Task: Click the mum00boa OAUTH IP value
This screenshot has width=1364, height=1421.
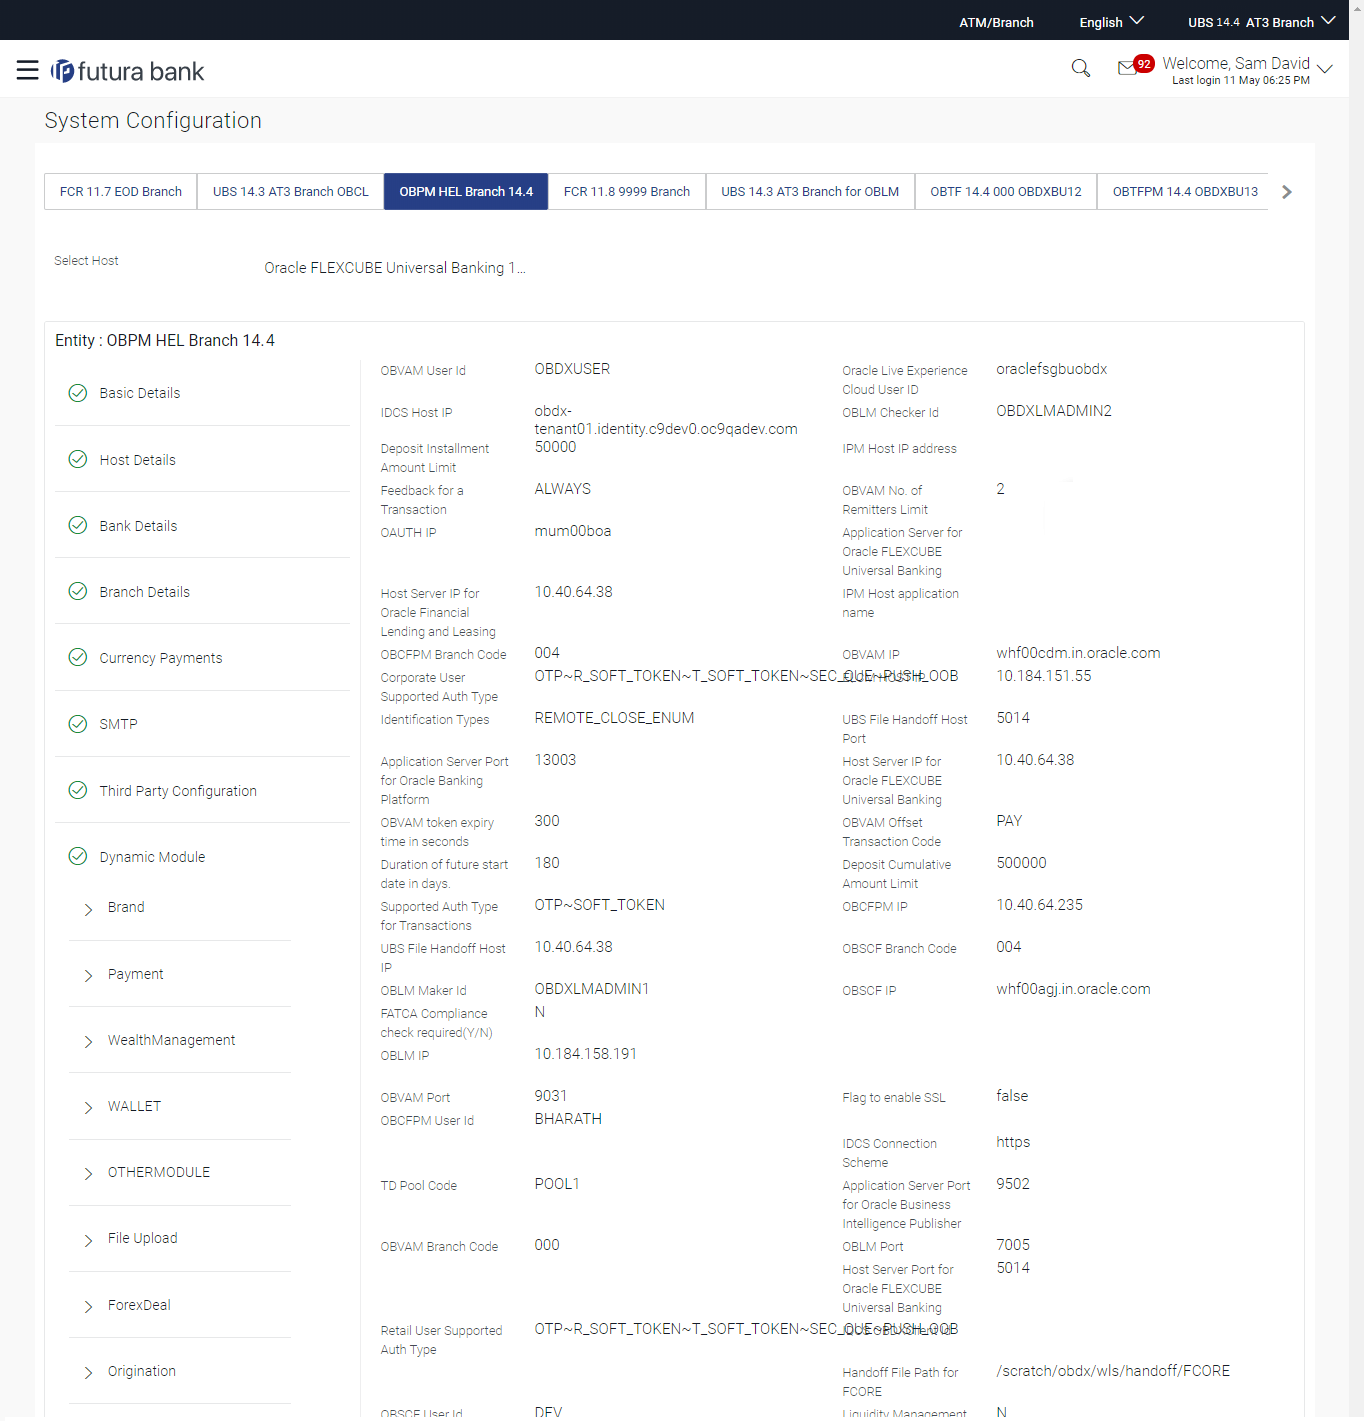Action: click(x=573, y=531)
